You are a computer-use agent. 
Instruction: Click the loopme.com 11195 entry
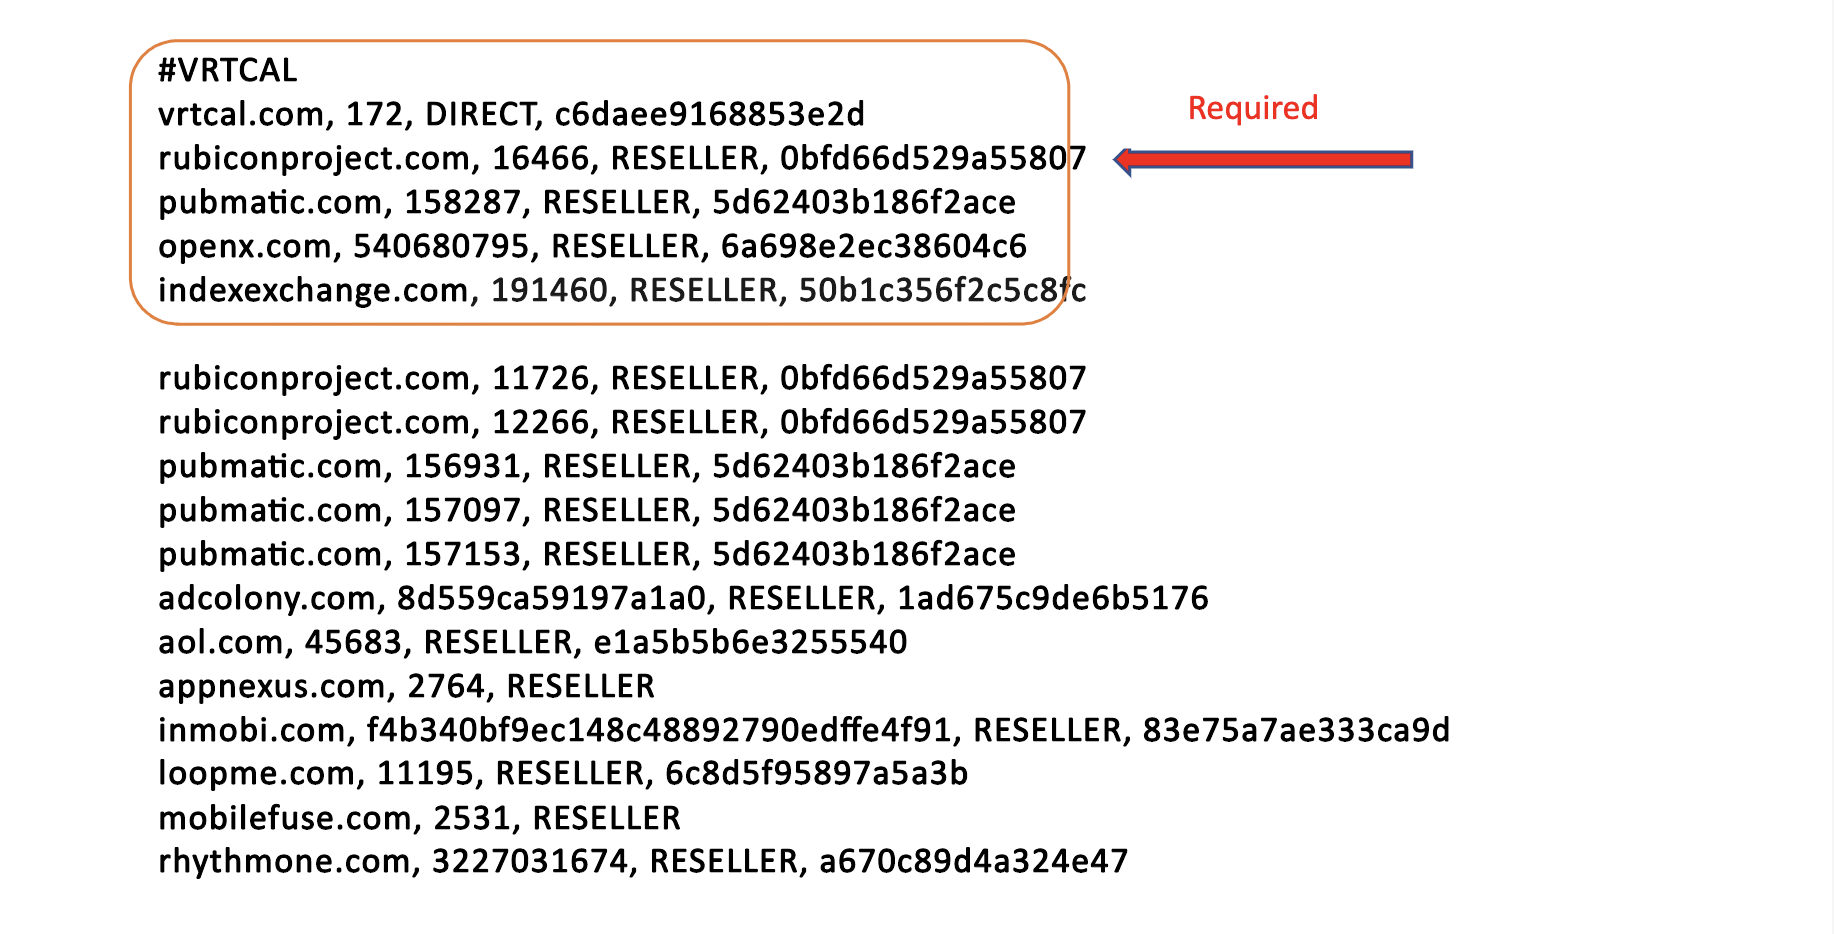point(563,774)
